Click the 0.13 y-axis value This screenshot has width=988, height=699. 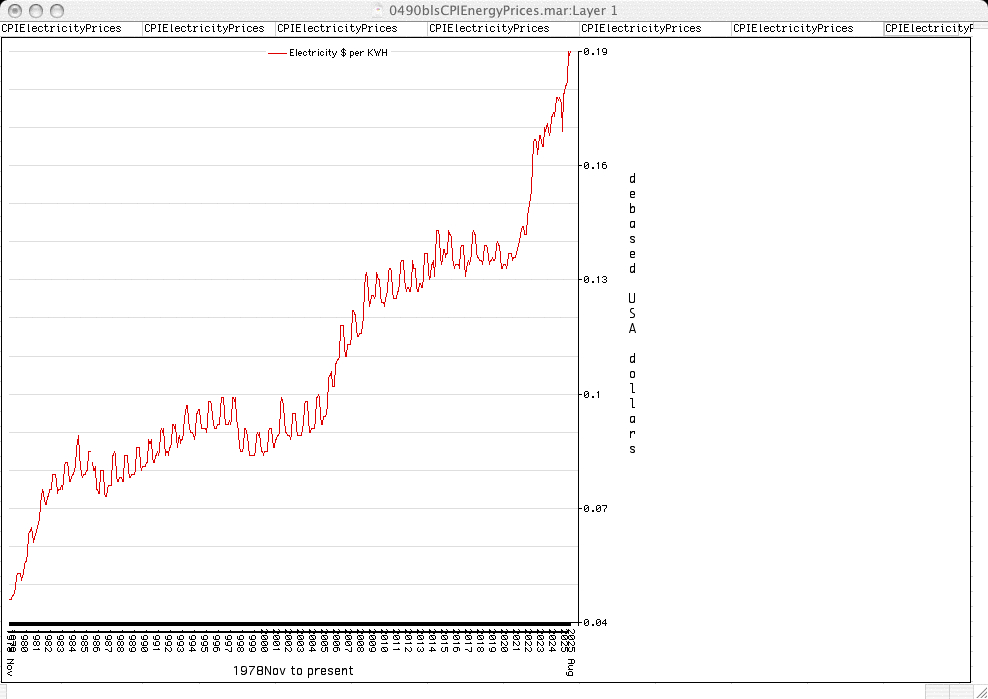point(595,279)
